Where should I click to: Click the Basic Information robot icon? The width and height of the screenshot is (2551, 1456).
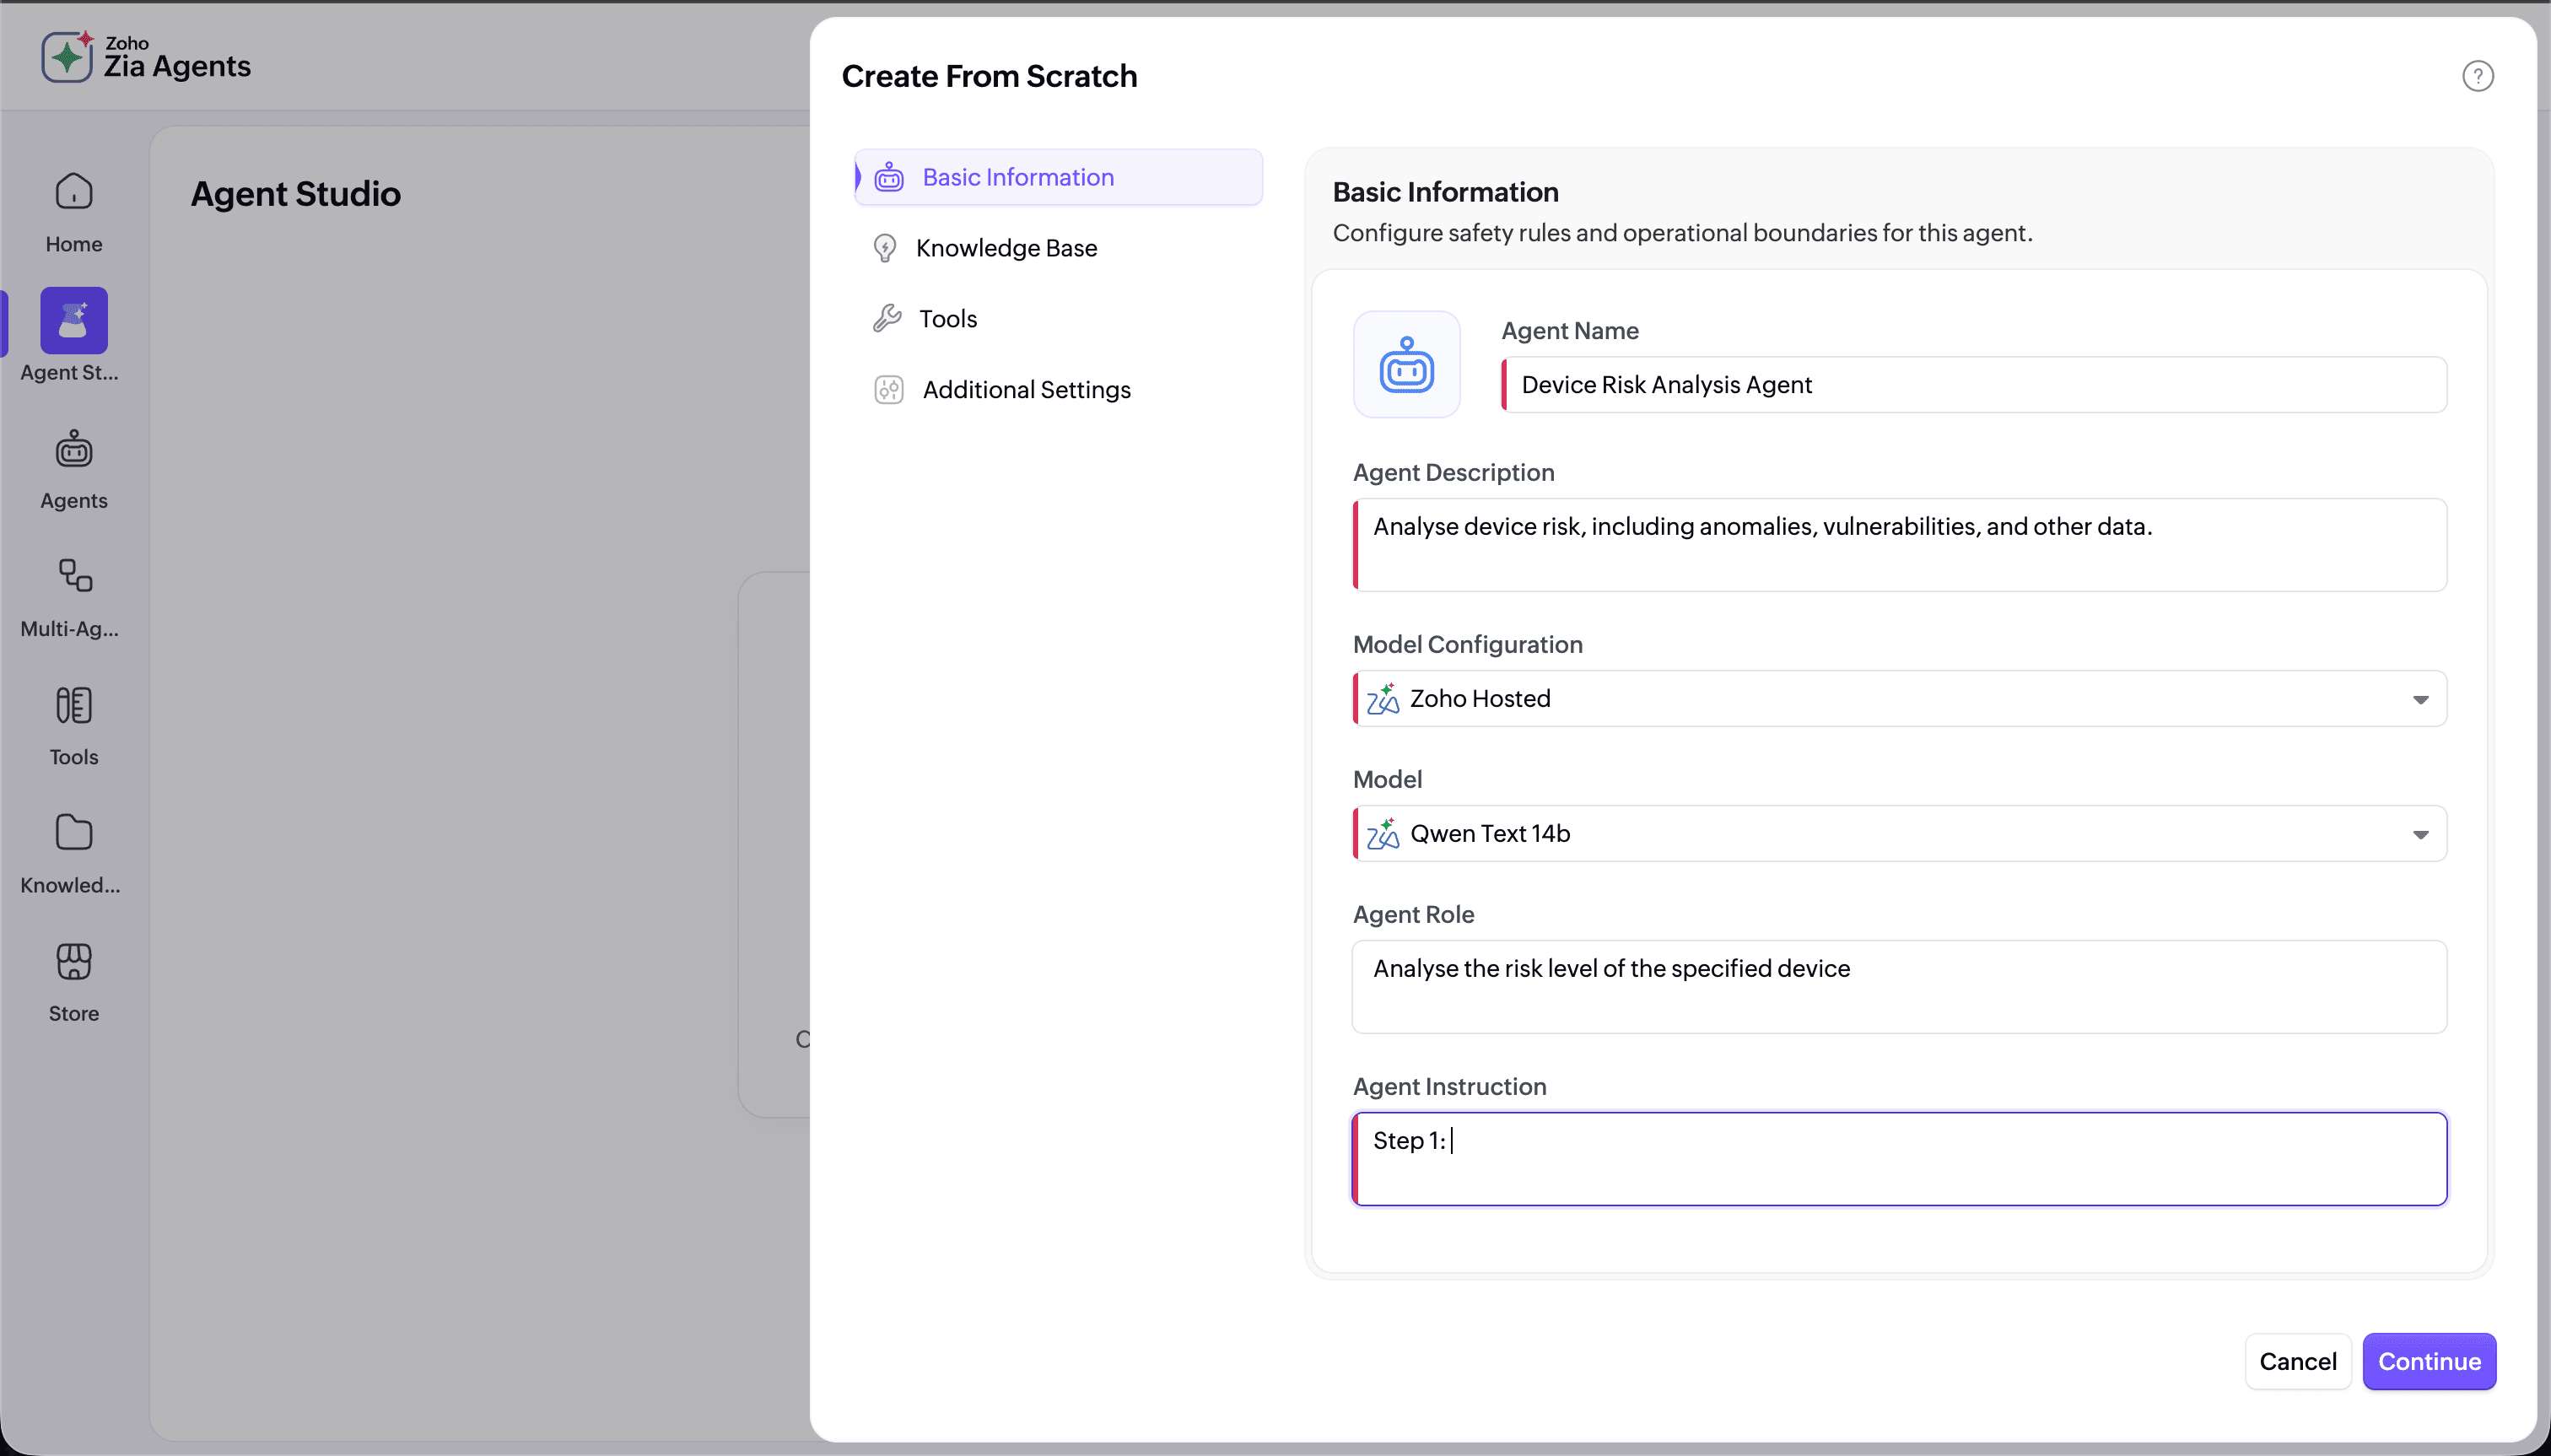point(889,178)
